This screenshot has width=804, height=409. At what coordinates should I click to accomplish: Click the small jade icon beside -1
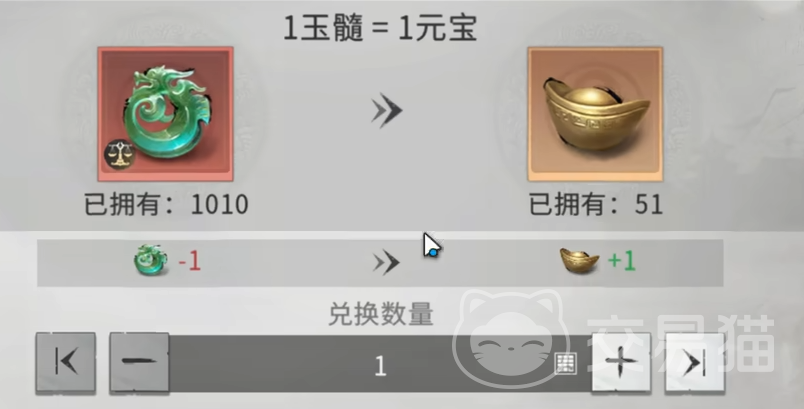[x=150, y=261]
